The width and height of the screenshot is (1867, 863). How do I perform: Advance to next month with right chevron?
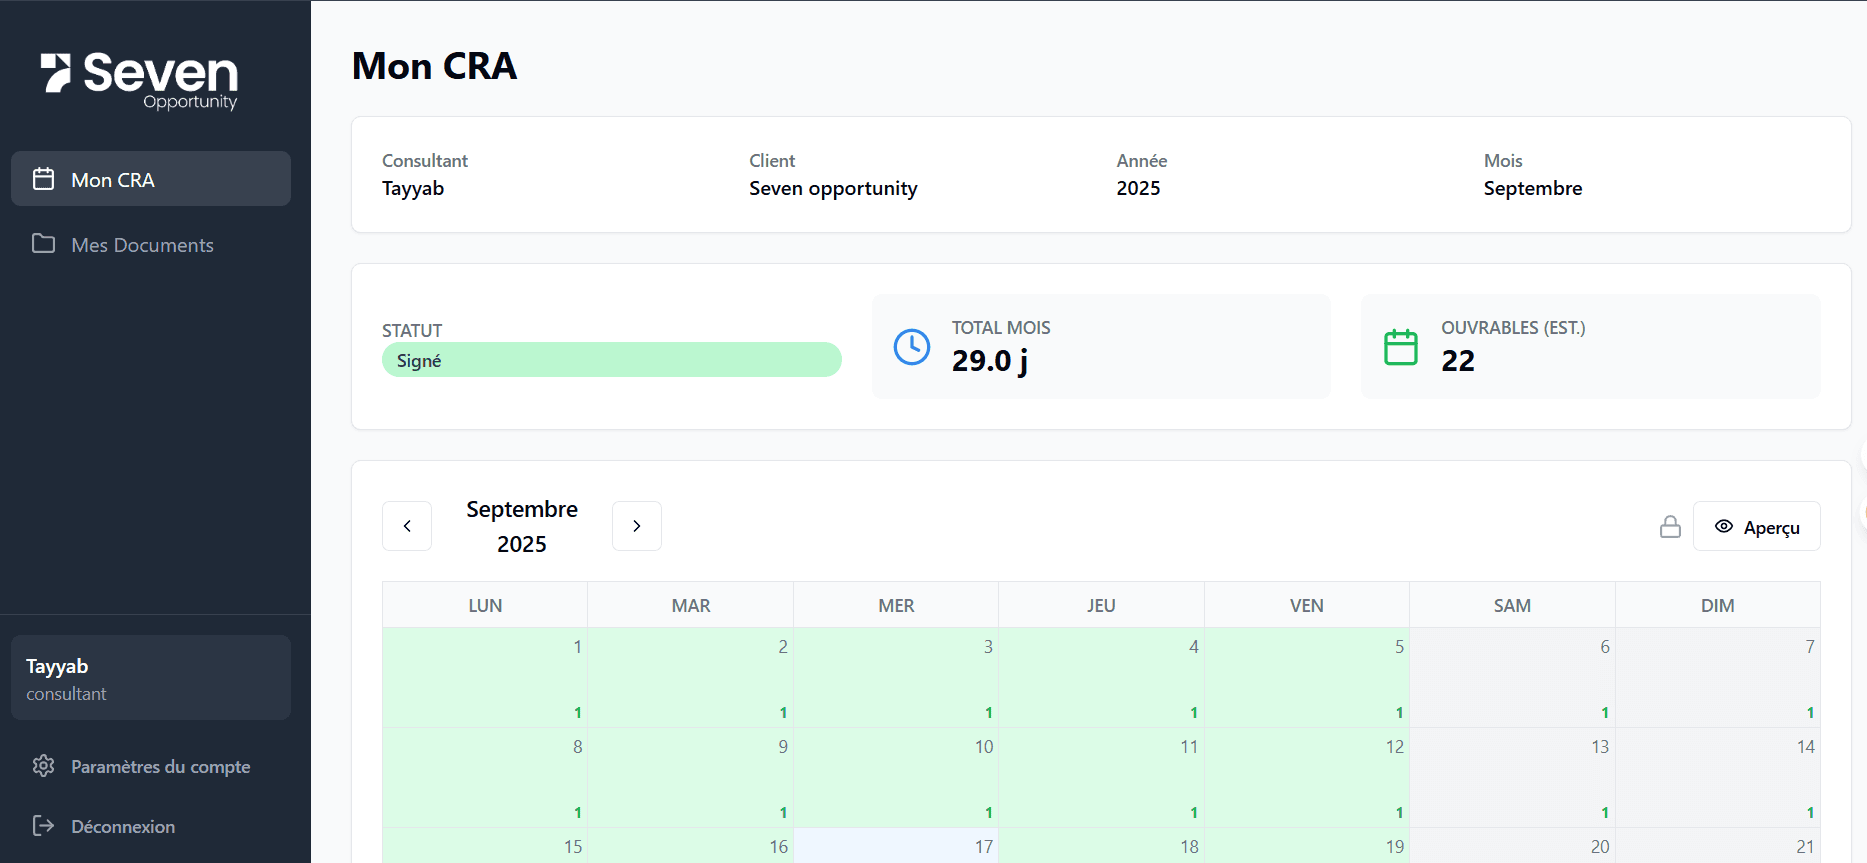point(637,526)
